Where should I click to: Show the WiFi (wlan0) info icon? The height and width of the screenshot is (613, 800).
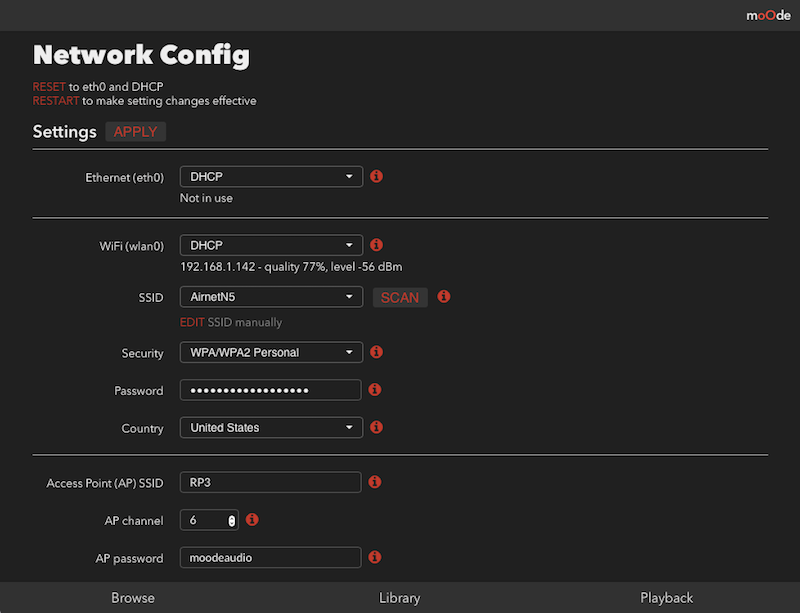[x=377, y=245]
